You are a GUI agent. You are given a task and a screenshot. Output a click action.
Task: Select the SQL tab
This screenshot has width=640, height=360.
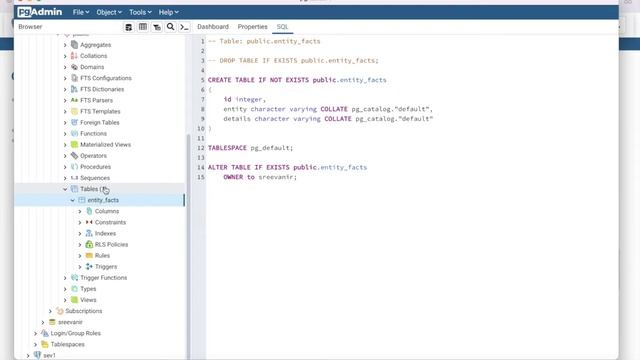pyautogui.click(x=282, y=27)
